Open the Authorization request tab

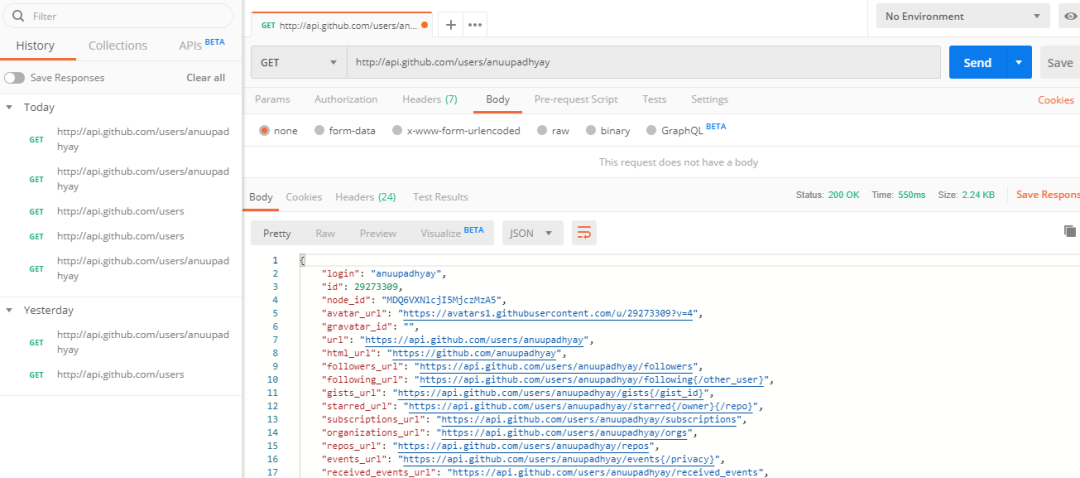coord(346,100)
